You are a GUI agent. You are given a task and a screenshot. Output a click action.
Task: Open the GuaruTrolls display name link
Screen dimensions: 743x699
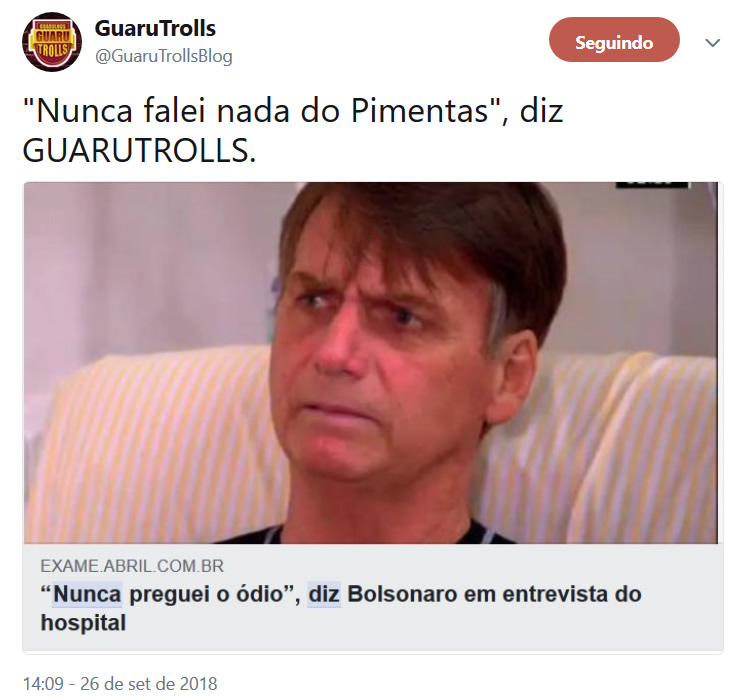(x=155, y=28)
